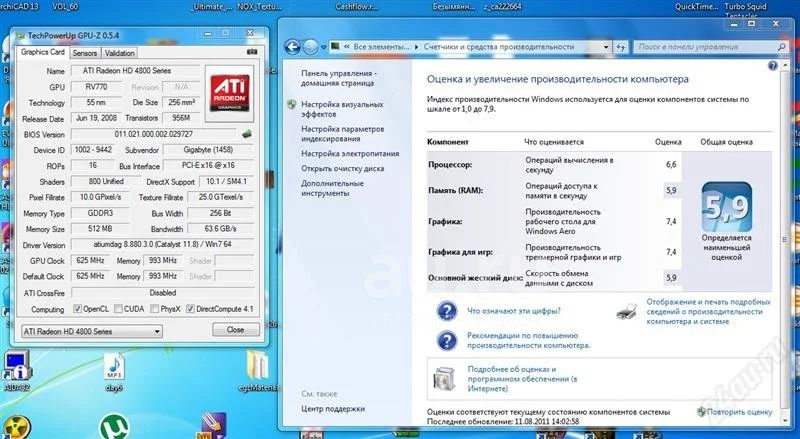Screen dimensions: 800x439
Task: Switch to the Validation tab
Action: point(120,53)
